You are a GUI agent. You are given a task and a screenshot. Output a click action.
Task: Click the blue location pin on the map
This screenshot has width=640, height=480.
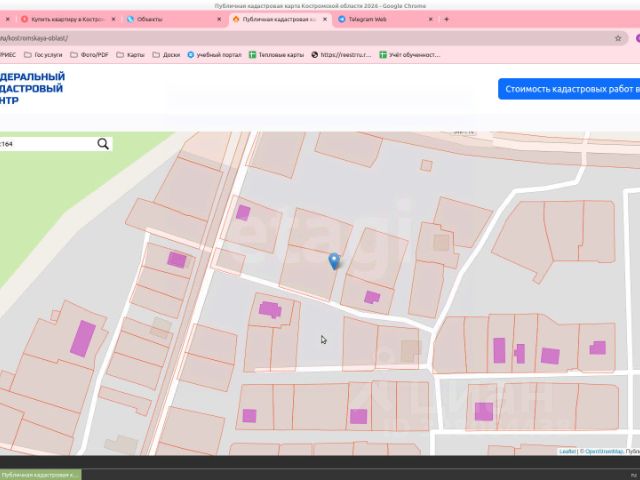[x=334, y=261]
